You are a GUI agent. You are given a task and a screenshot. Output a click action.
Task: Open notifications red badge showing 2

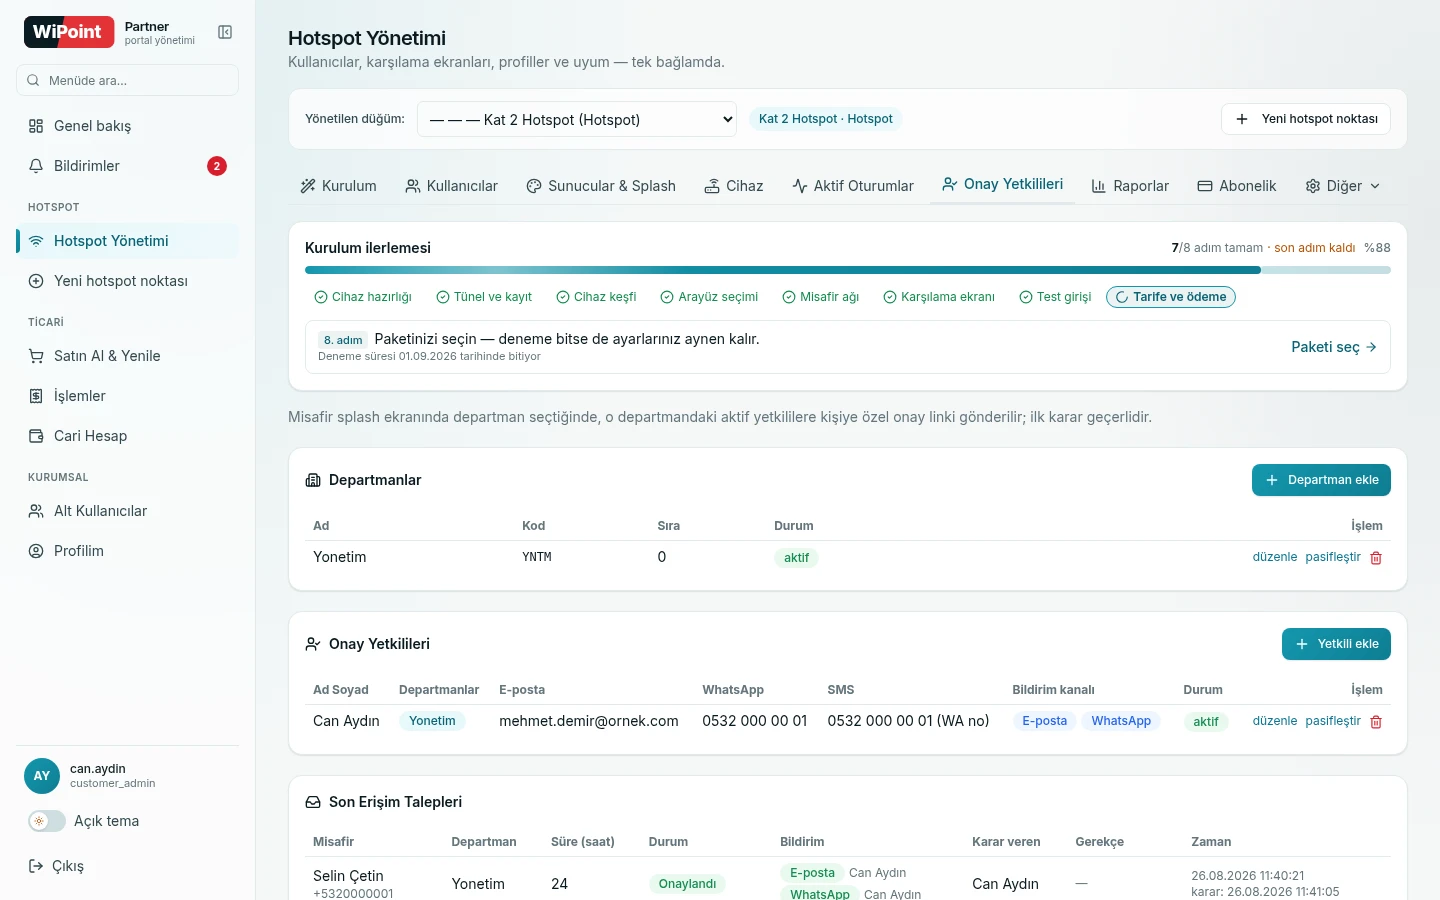(217, 166)
